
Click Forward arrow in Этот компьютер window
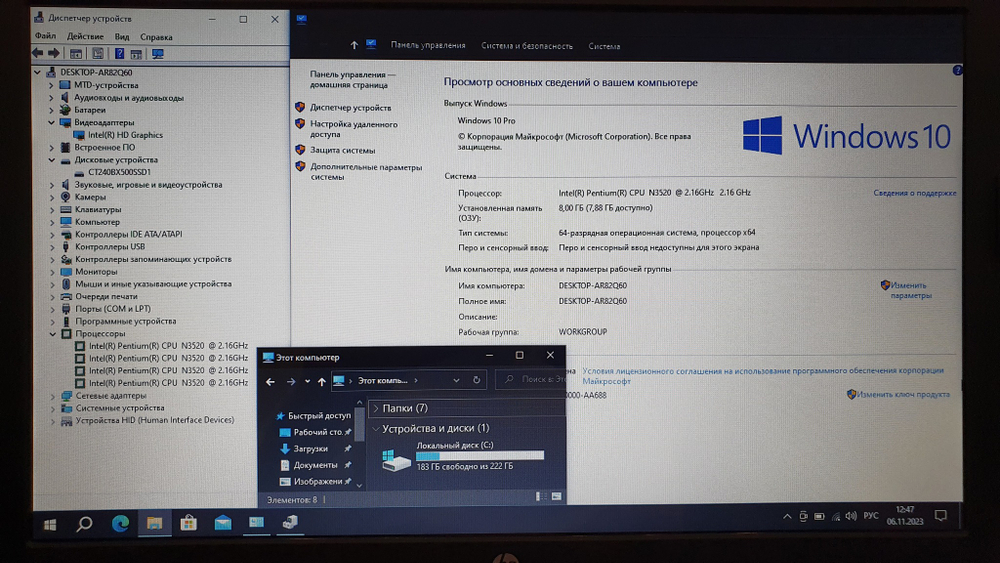pos(291,381)
